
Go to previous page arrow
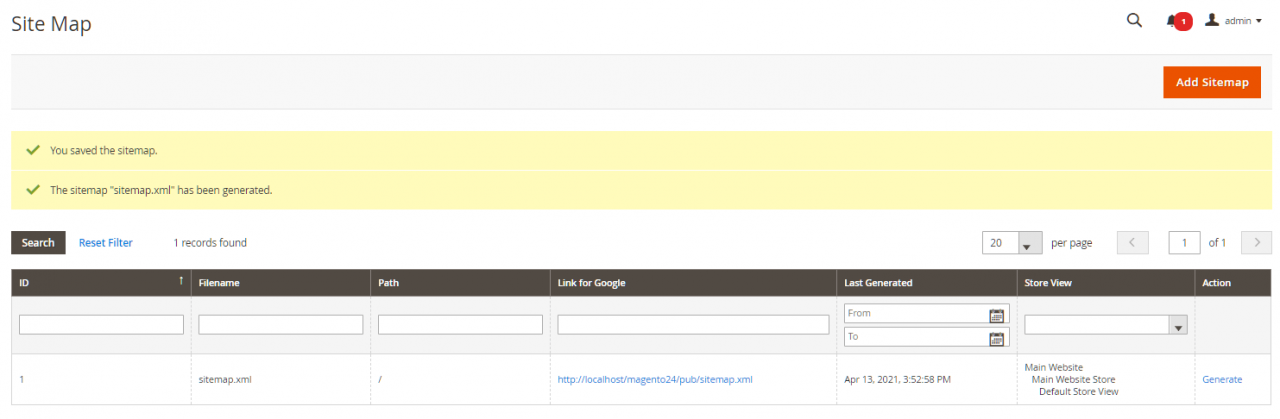1132,243
